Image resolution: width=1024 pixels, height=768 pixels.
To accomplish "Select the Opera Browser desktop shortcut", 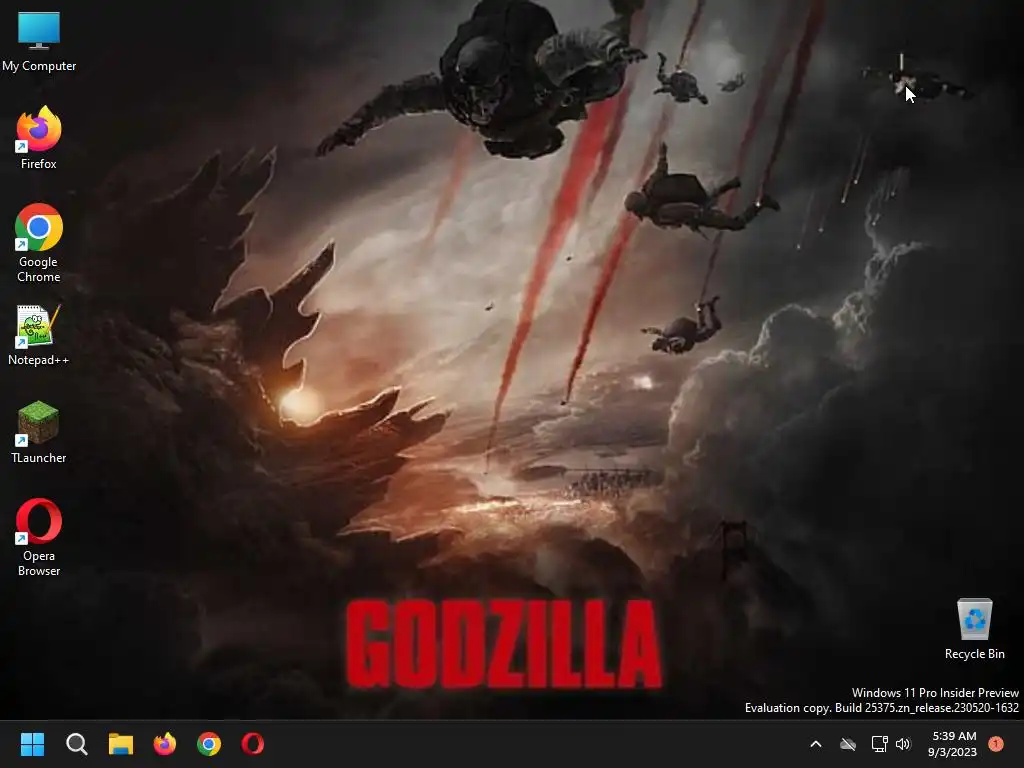I will pos(39,537).
